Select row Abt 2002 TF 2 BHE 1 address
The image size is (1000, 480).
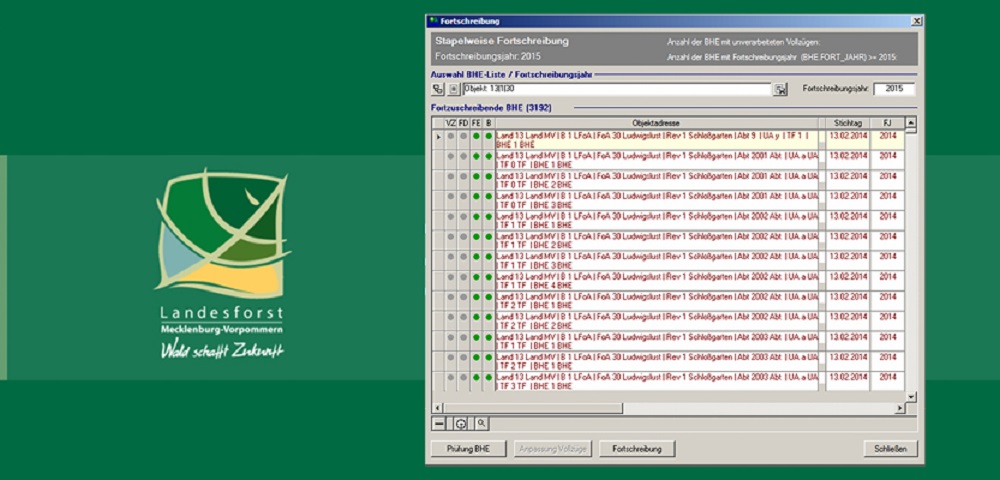[656, 302]
